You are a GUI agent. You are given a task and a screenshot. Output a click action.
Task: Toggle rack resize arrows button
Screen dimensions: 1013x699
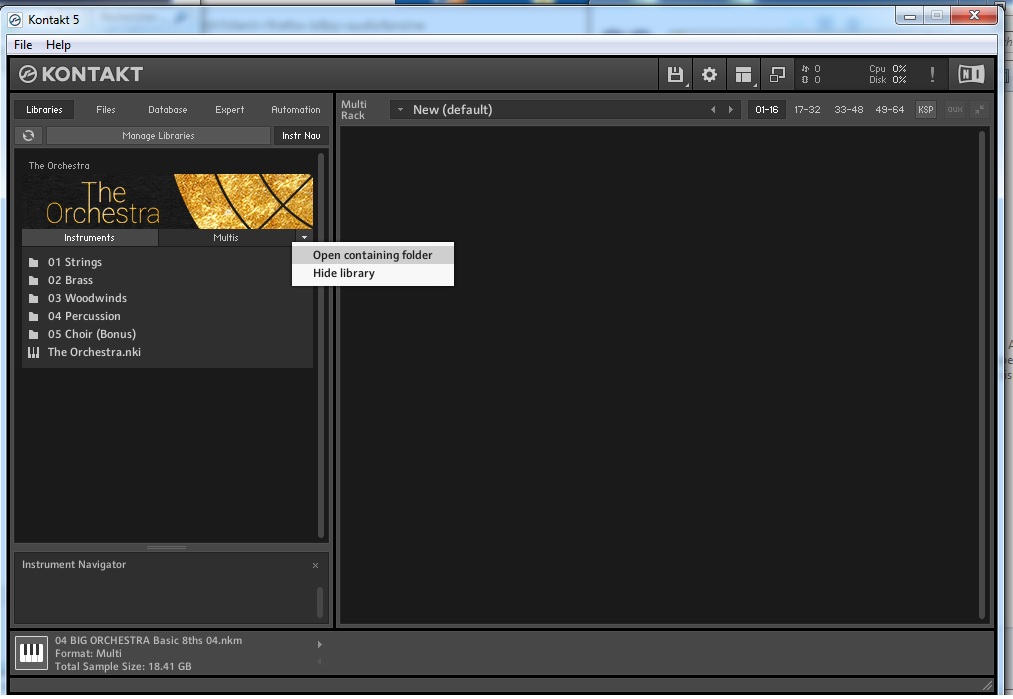tap(979, 110)
